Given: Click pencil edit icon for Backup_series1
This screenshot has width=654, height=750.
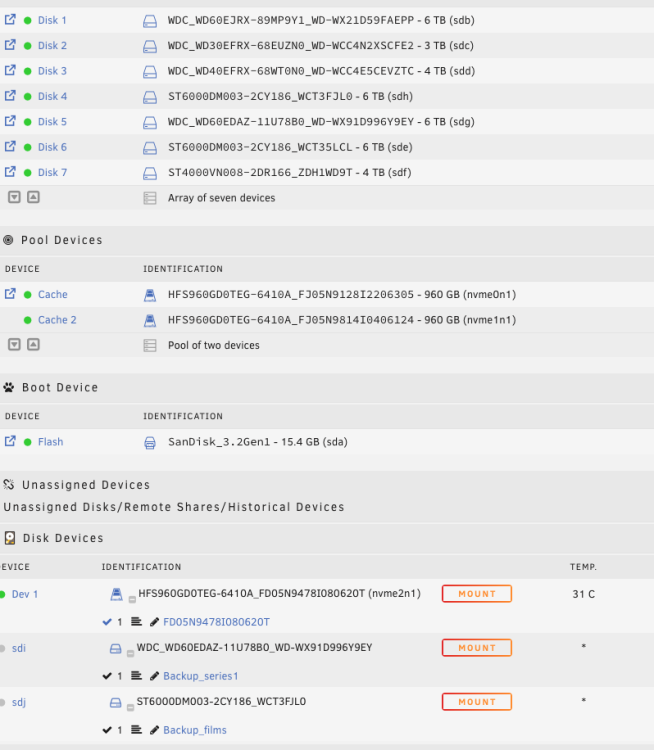Looking at the screenshot, I should coord(154,676).
